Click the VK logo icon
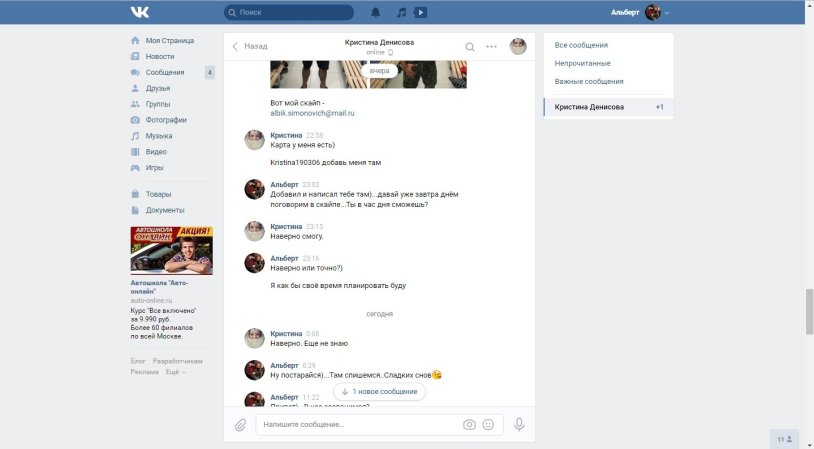814x449 pixels. 139,12
